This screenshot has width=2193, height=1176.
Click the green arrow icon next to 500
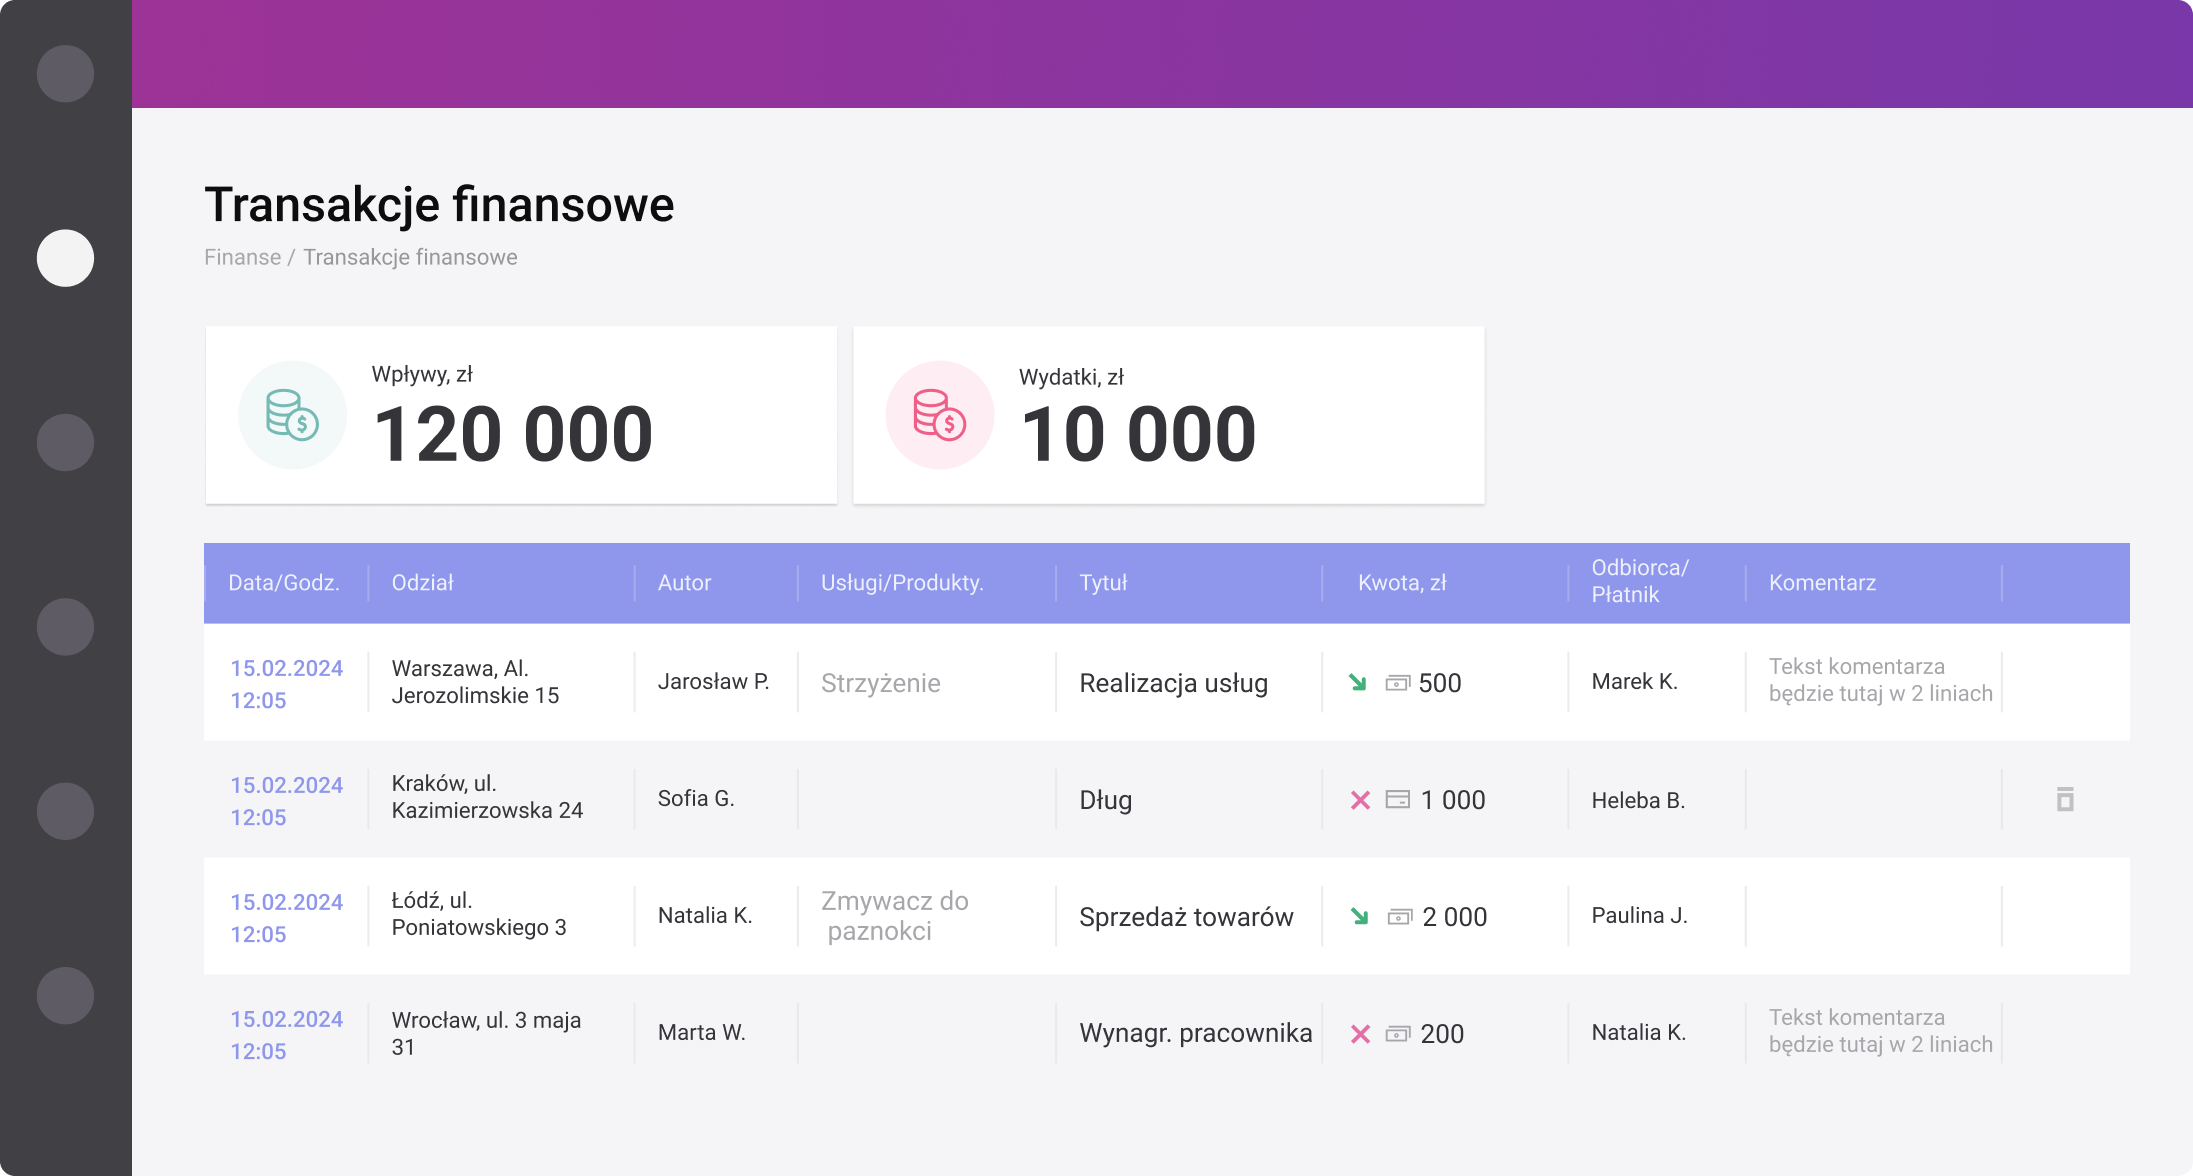coord(1357,682)
